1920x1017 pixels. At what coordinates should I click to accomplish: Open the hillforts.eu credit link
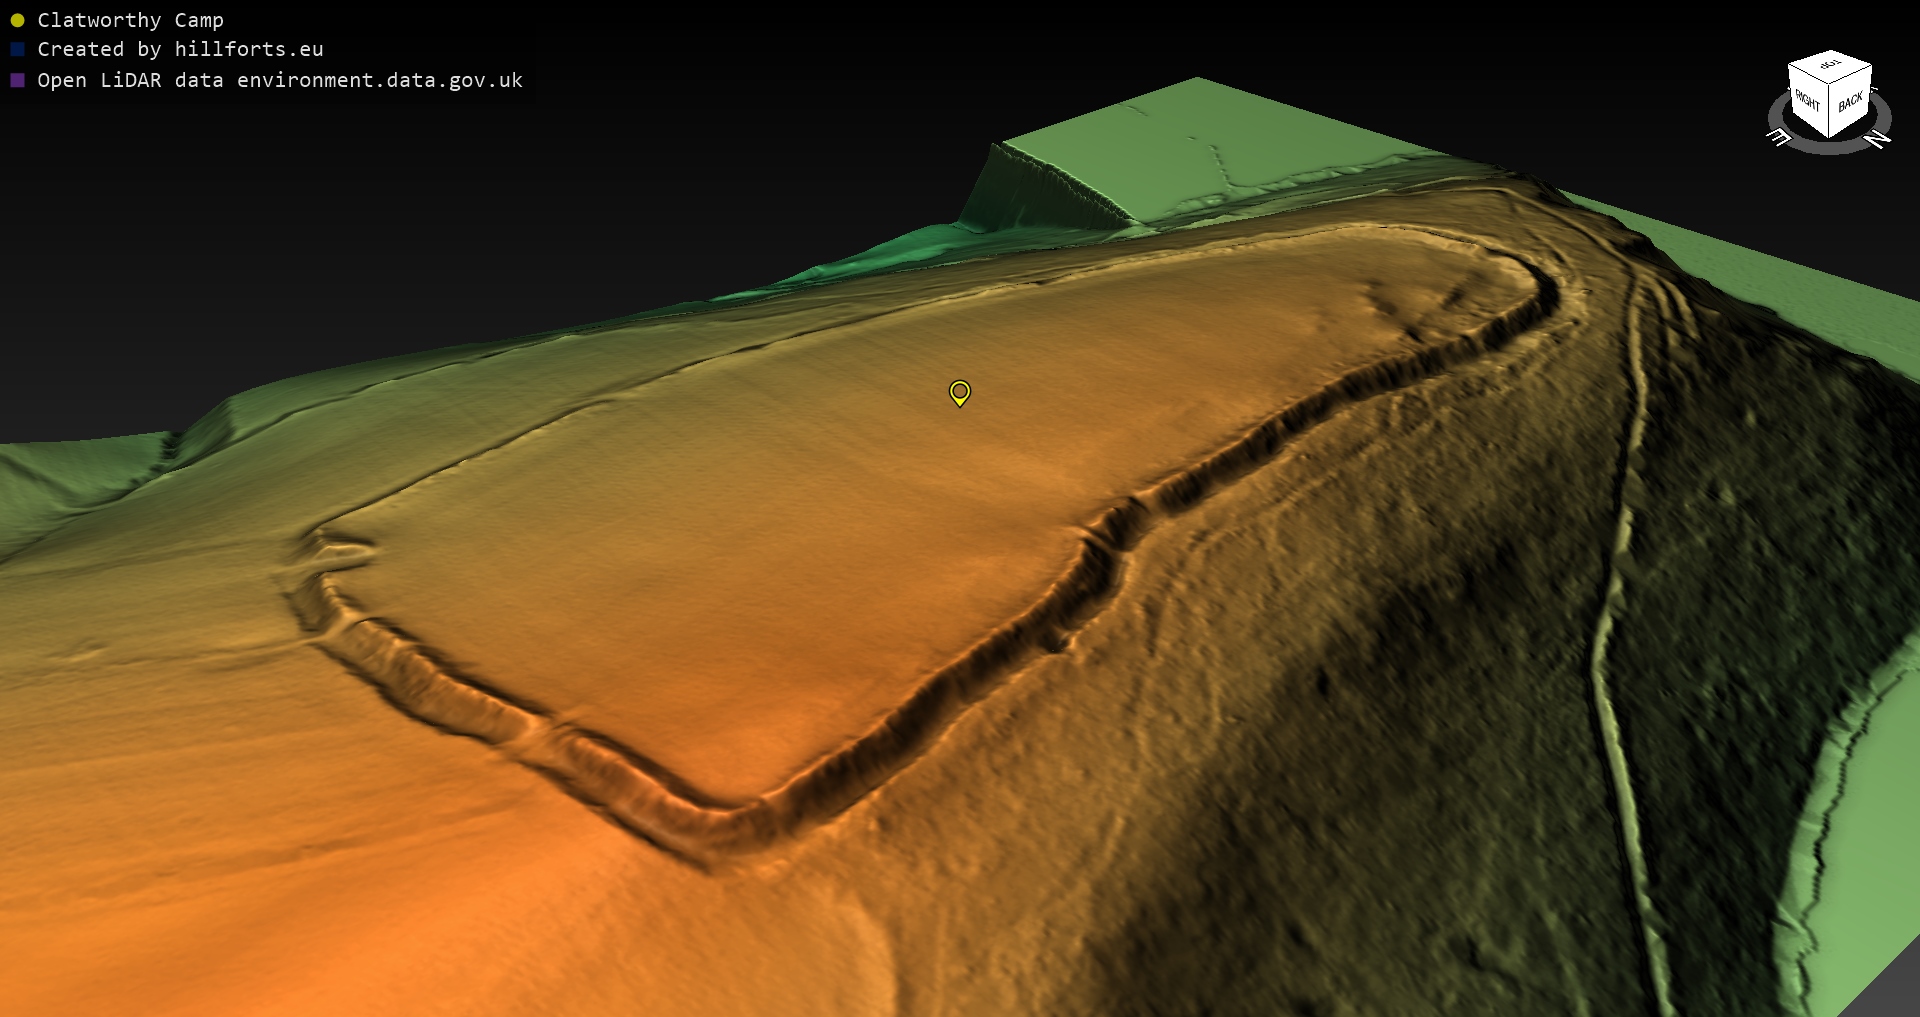point(248,49)
